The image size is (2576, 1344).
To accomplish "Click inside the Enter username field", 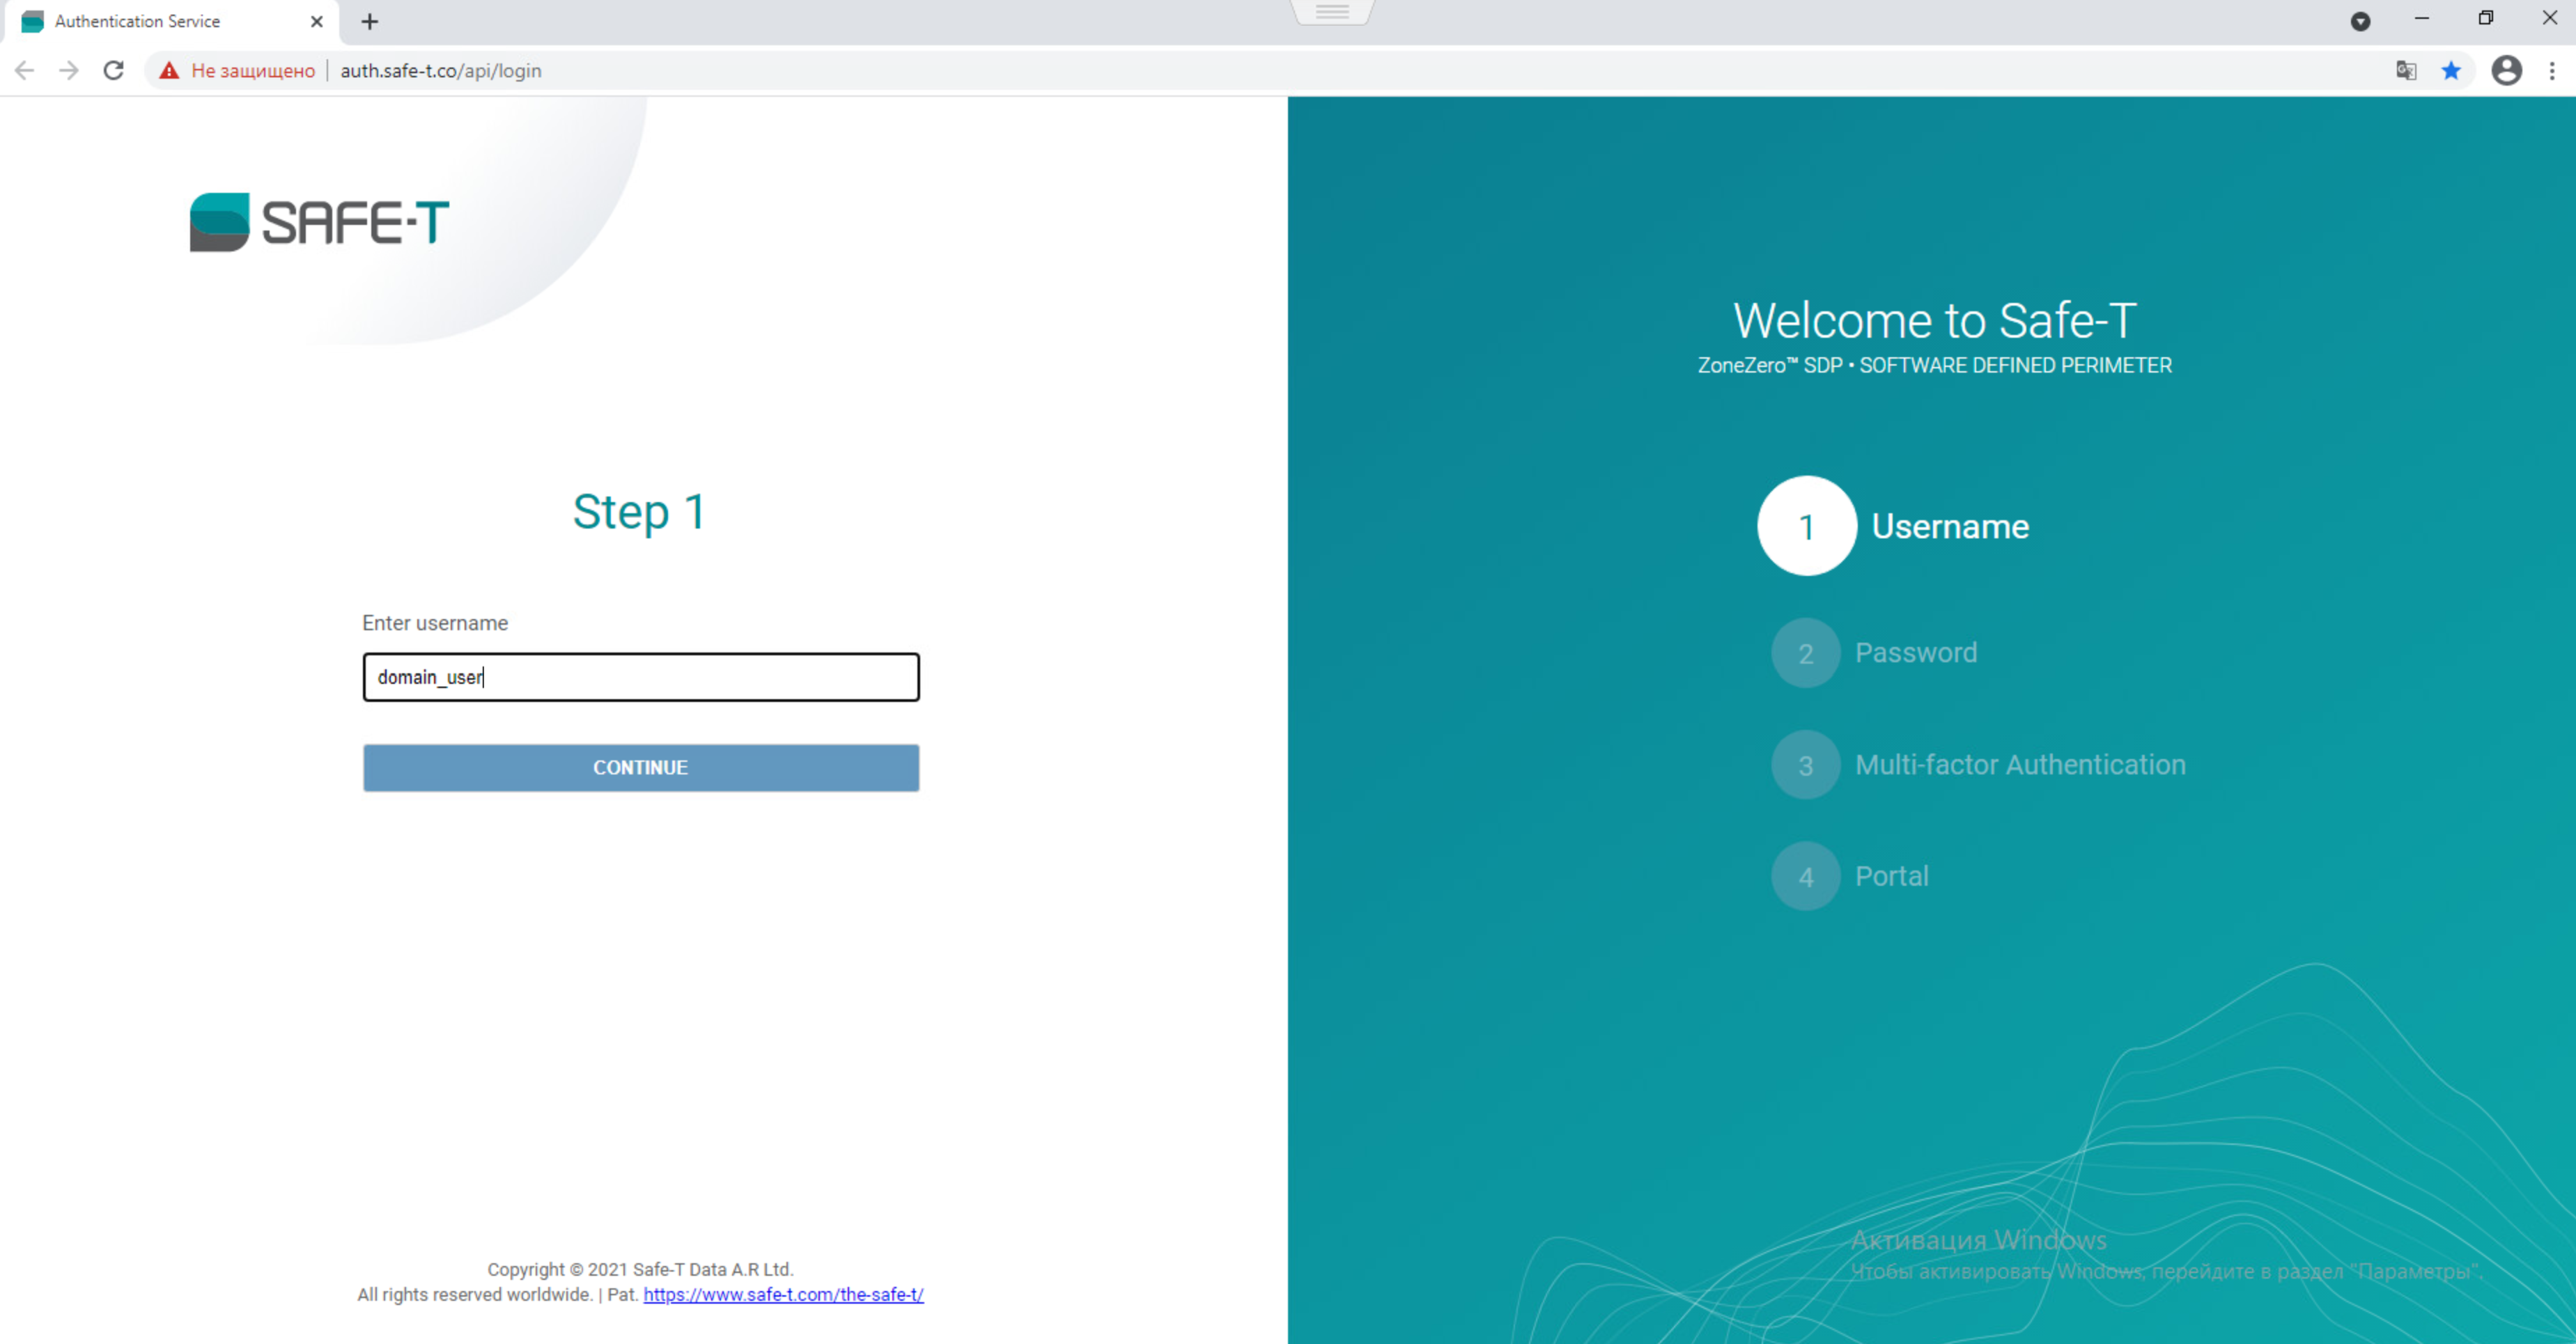I will pos(640,677).
